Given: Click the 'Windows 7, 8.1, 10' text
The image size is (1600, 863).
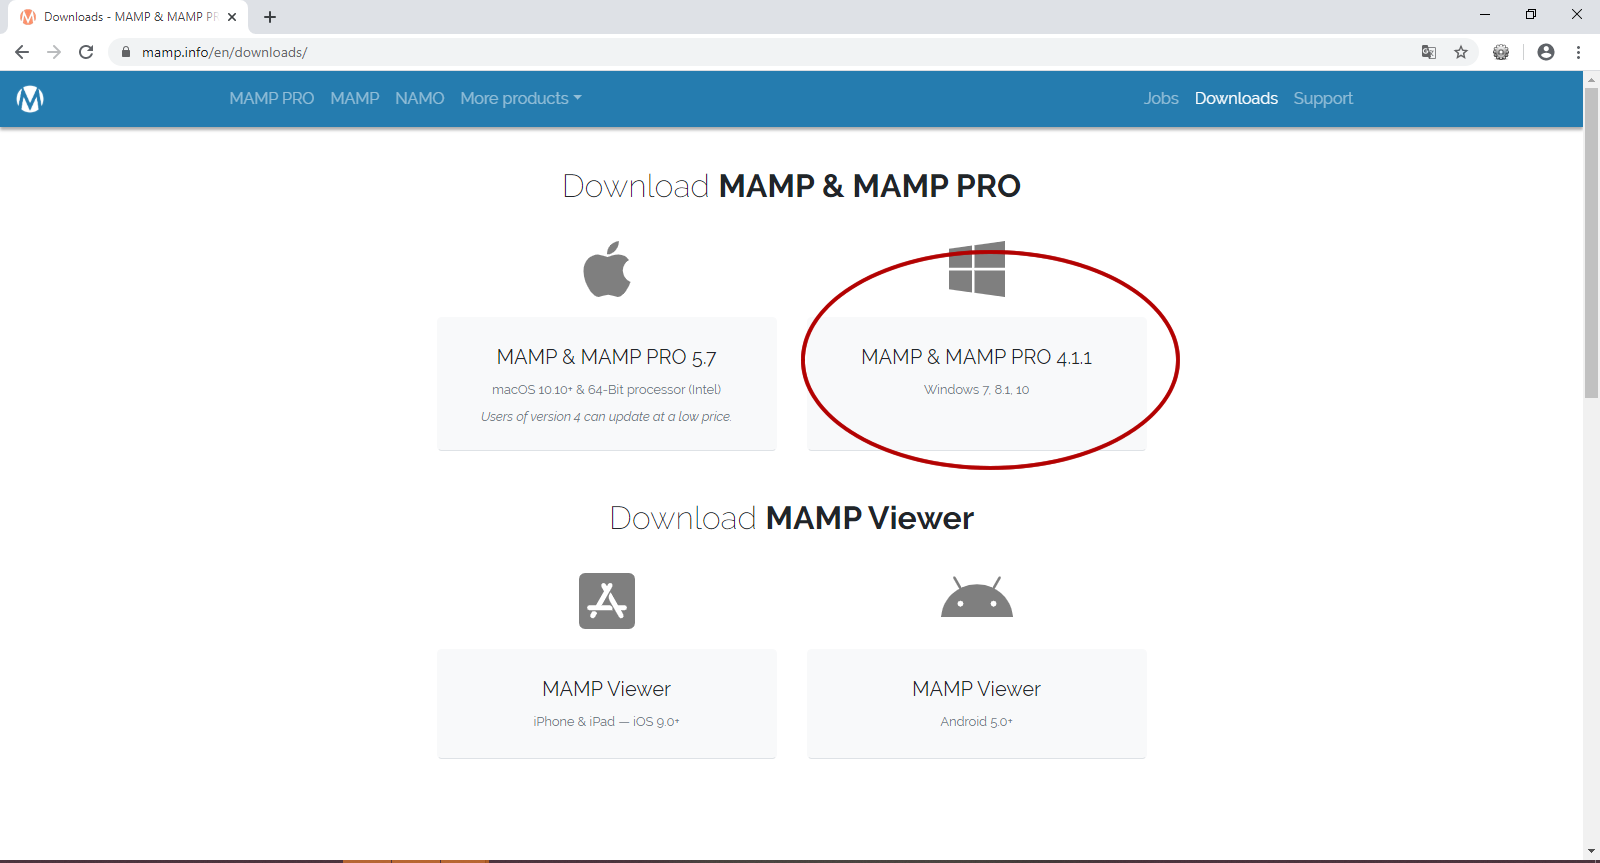Looking at the screenshot, I should coord(976,389).
